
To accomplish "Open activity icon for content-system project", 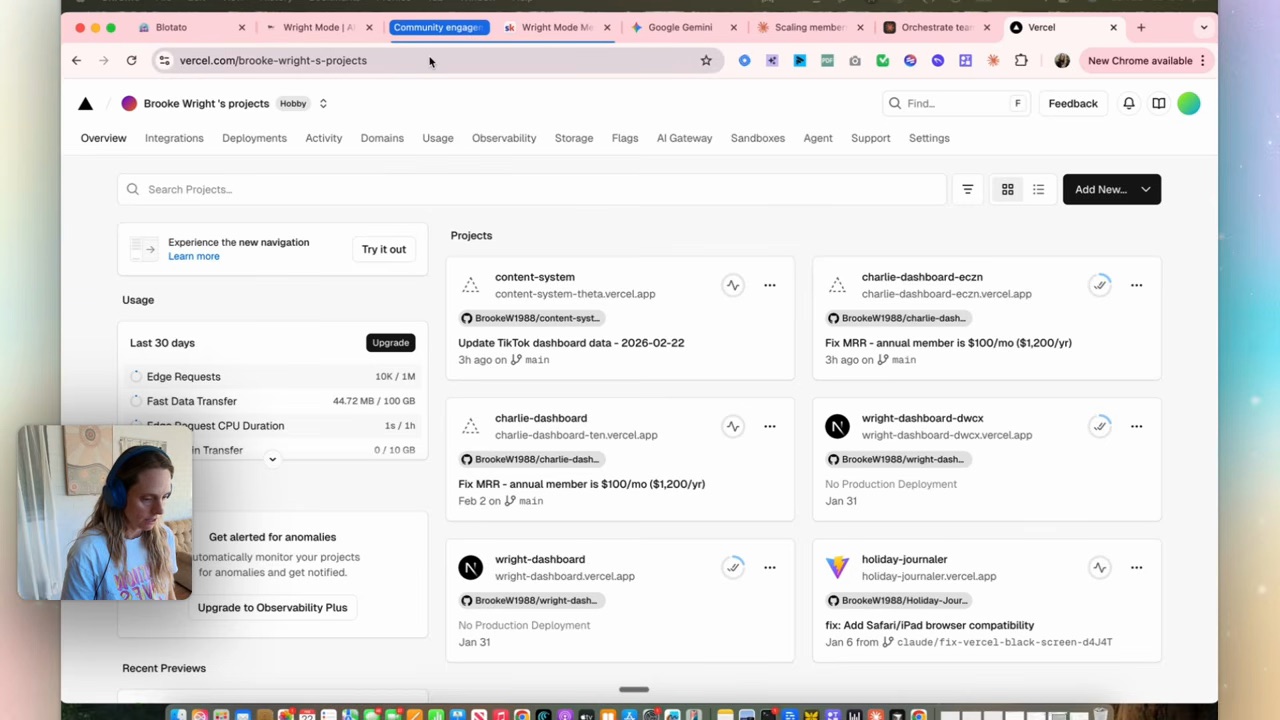I will click(733, 285).
